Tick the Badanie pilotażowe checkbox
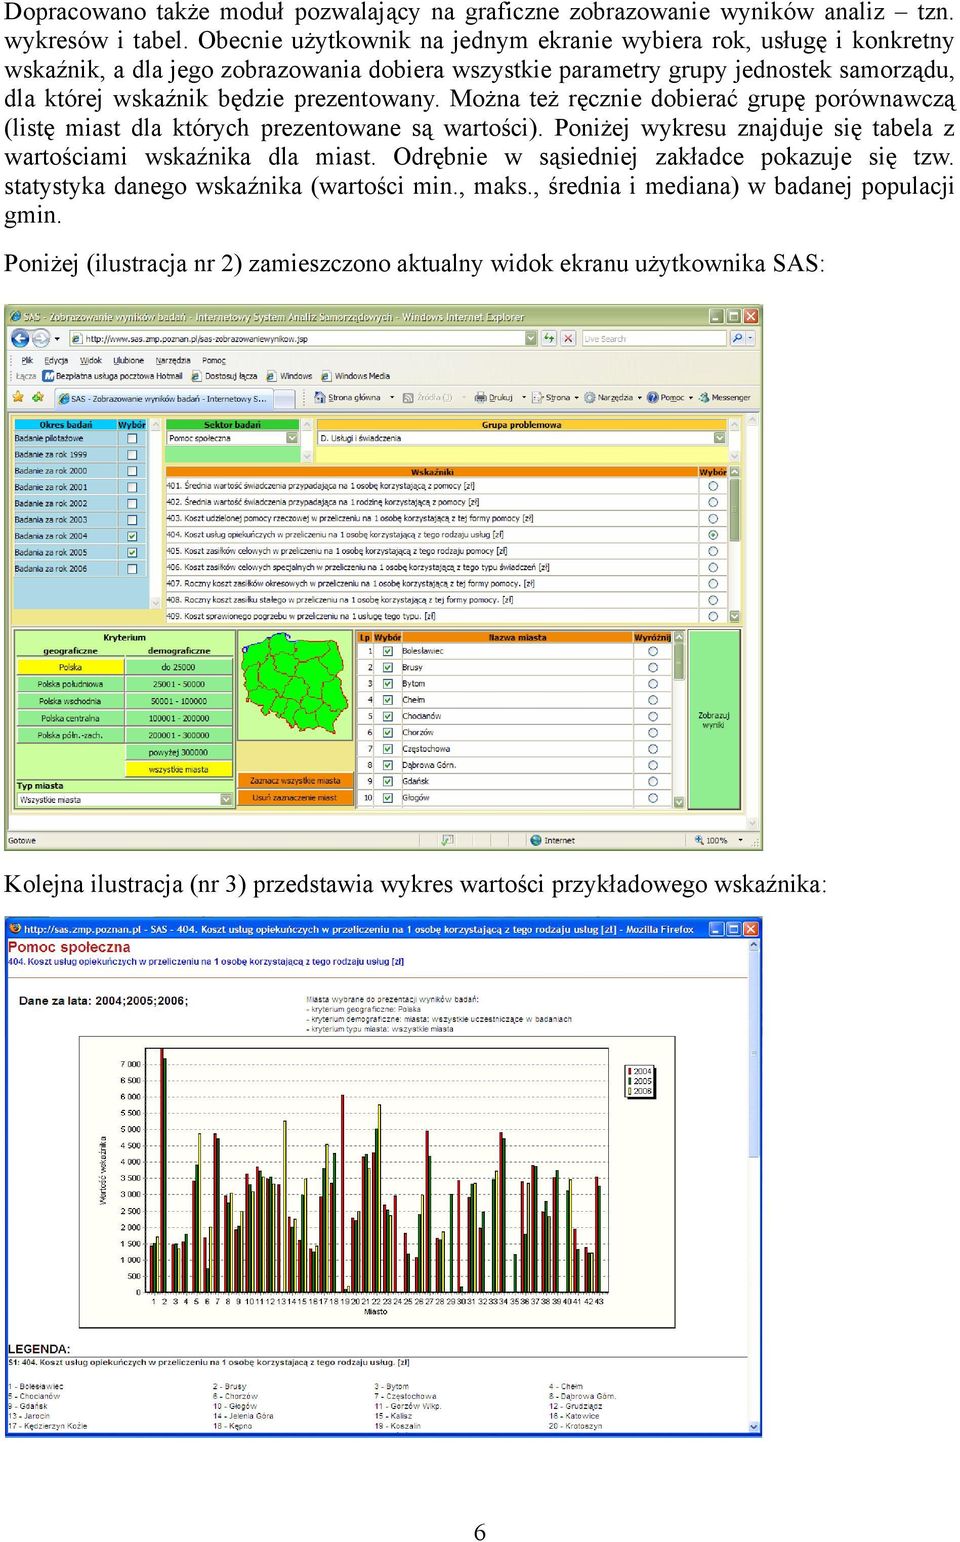Image resolution: width=960 pixels, height=1542 pixels. (x=132, y=438)
